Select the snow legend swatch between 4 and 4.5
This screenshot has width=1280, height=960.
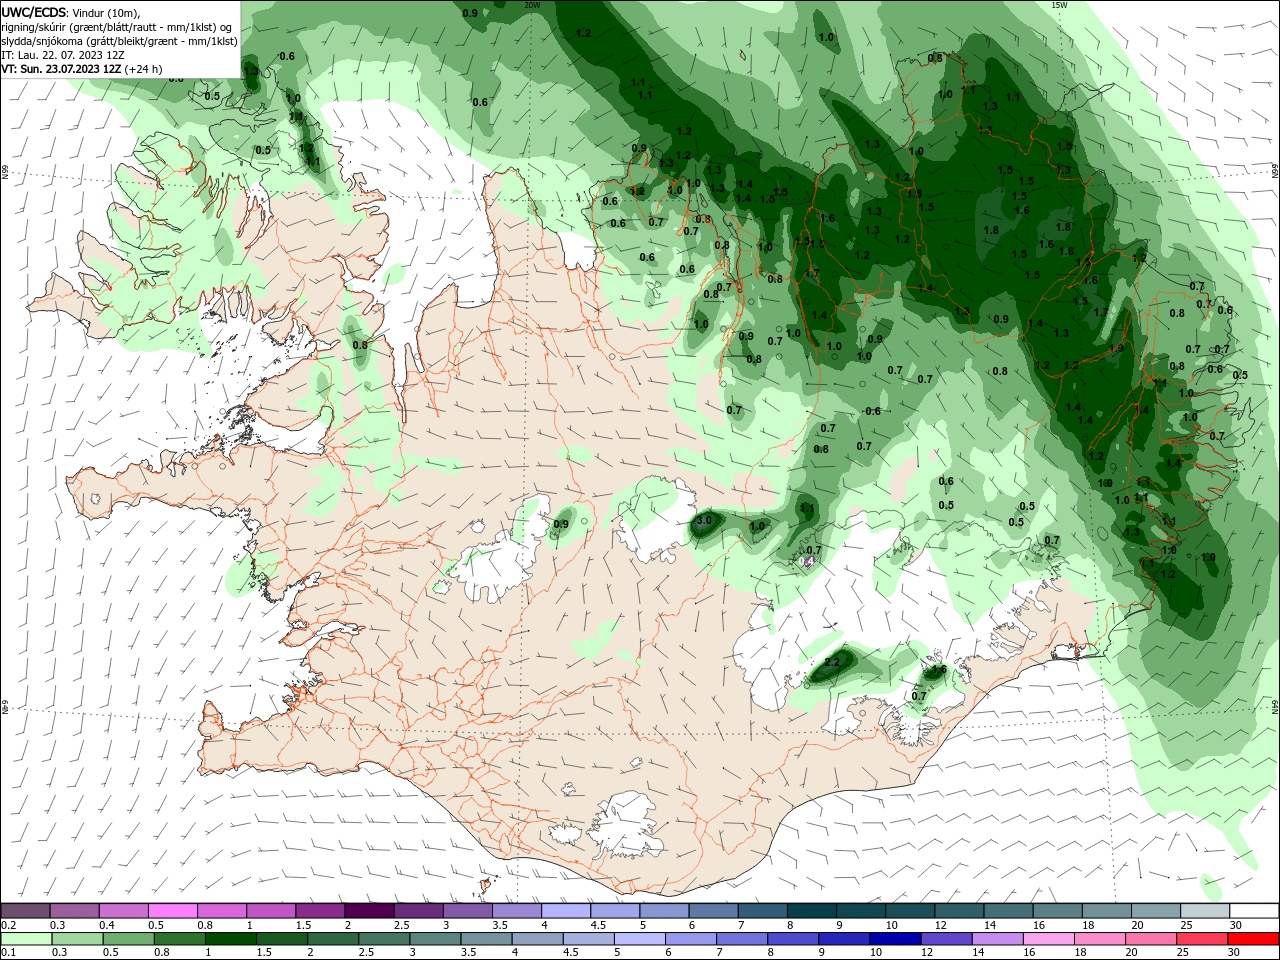[x=565, y=911]
